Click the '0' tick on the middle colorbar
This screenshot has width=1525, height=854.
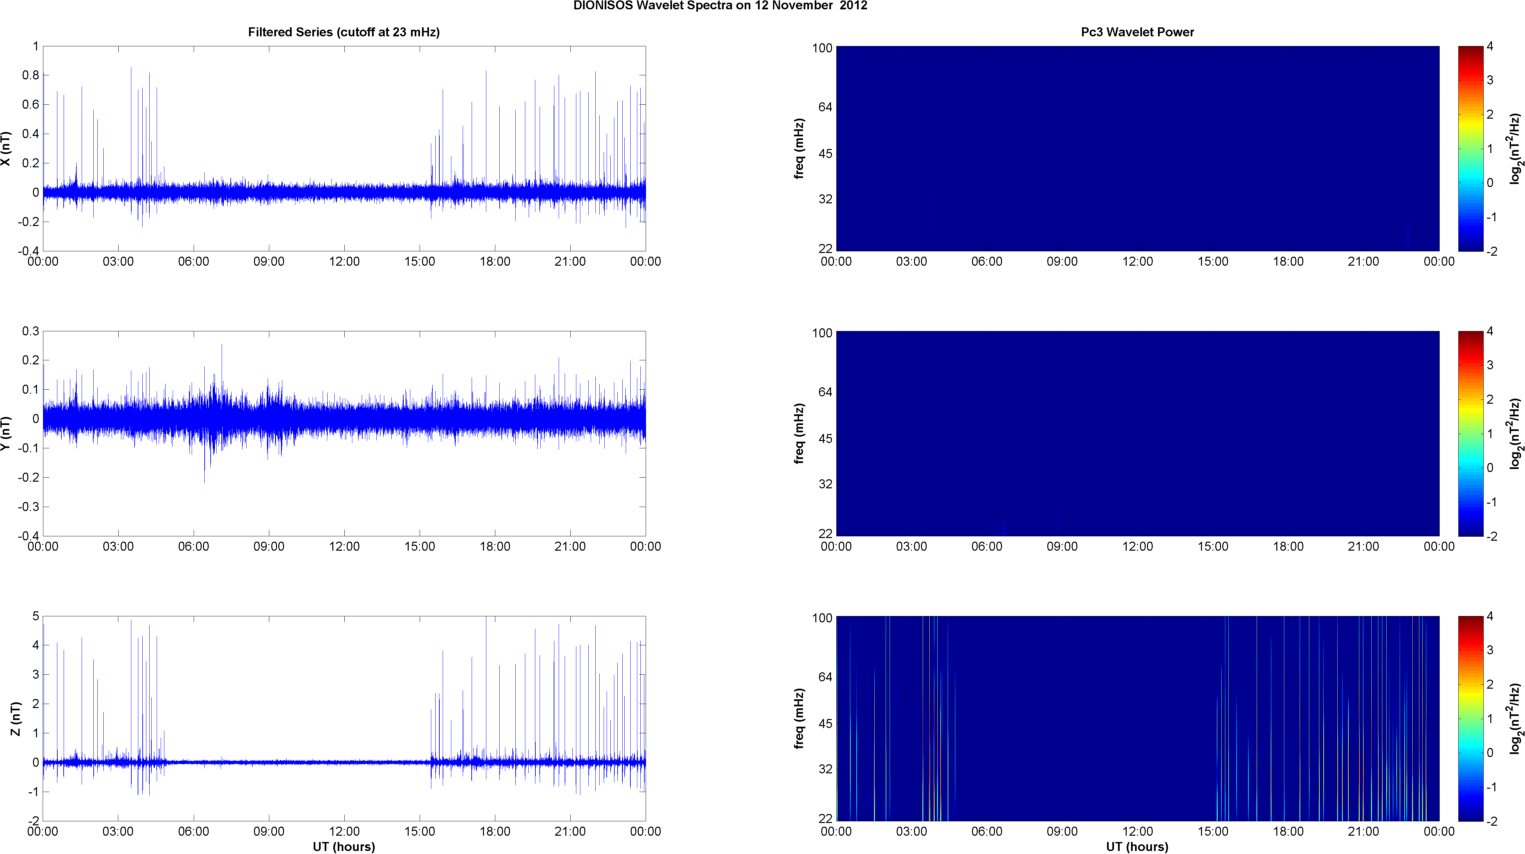pyautogui.click(x=1491, y=467)
